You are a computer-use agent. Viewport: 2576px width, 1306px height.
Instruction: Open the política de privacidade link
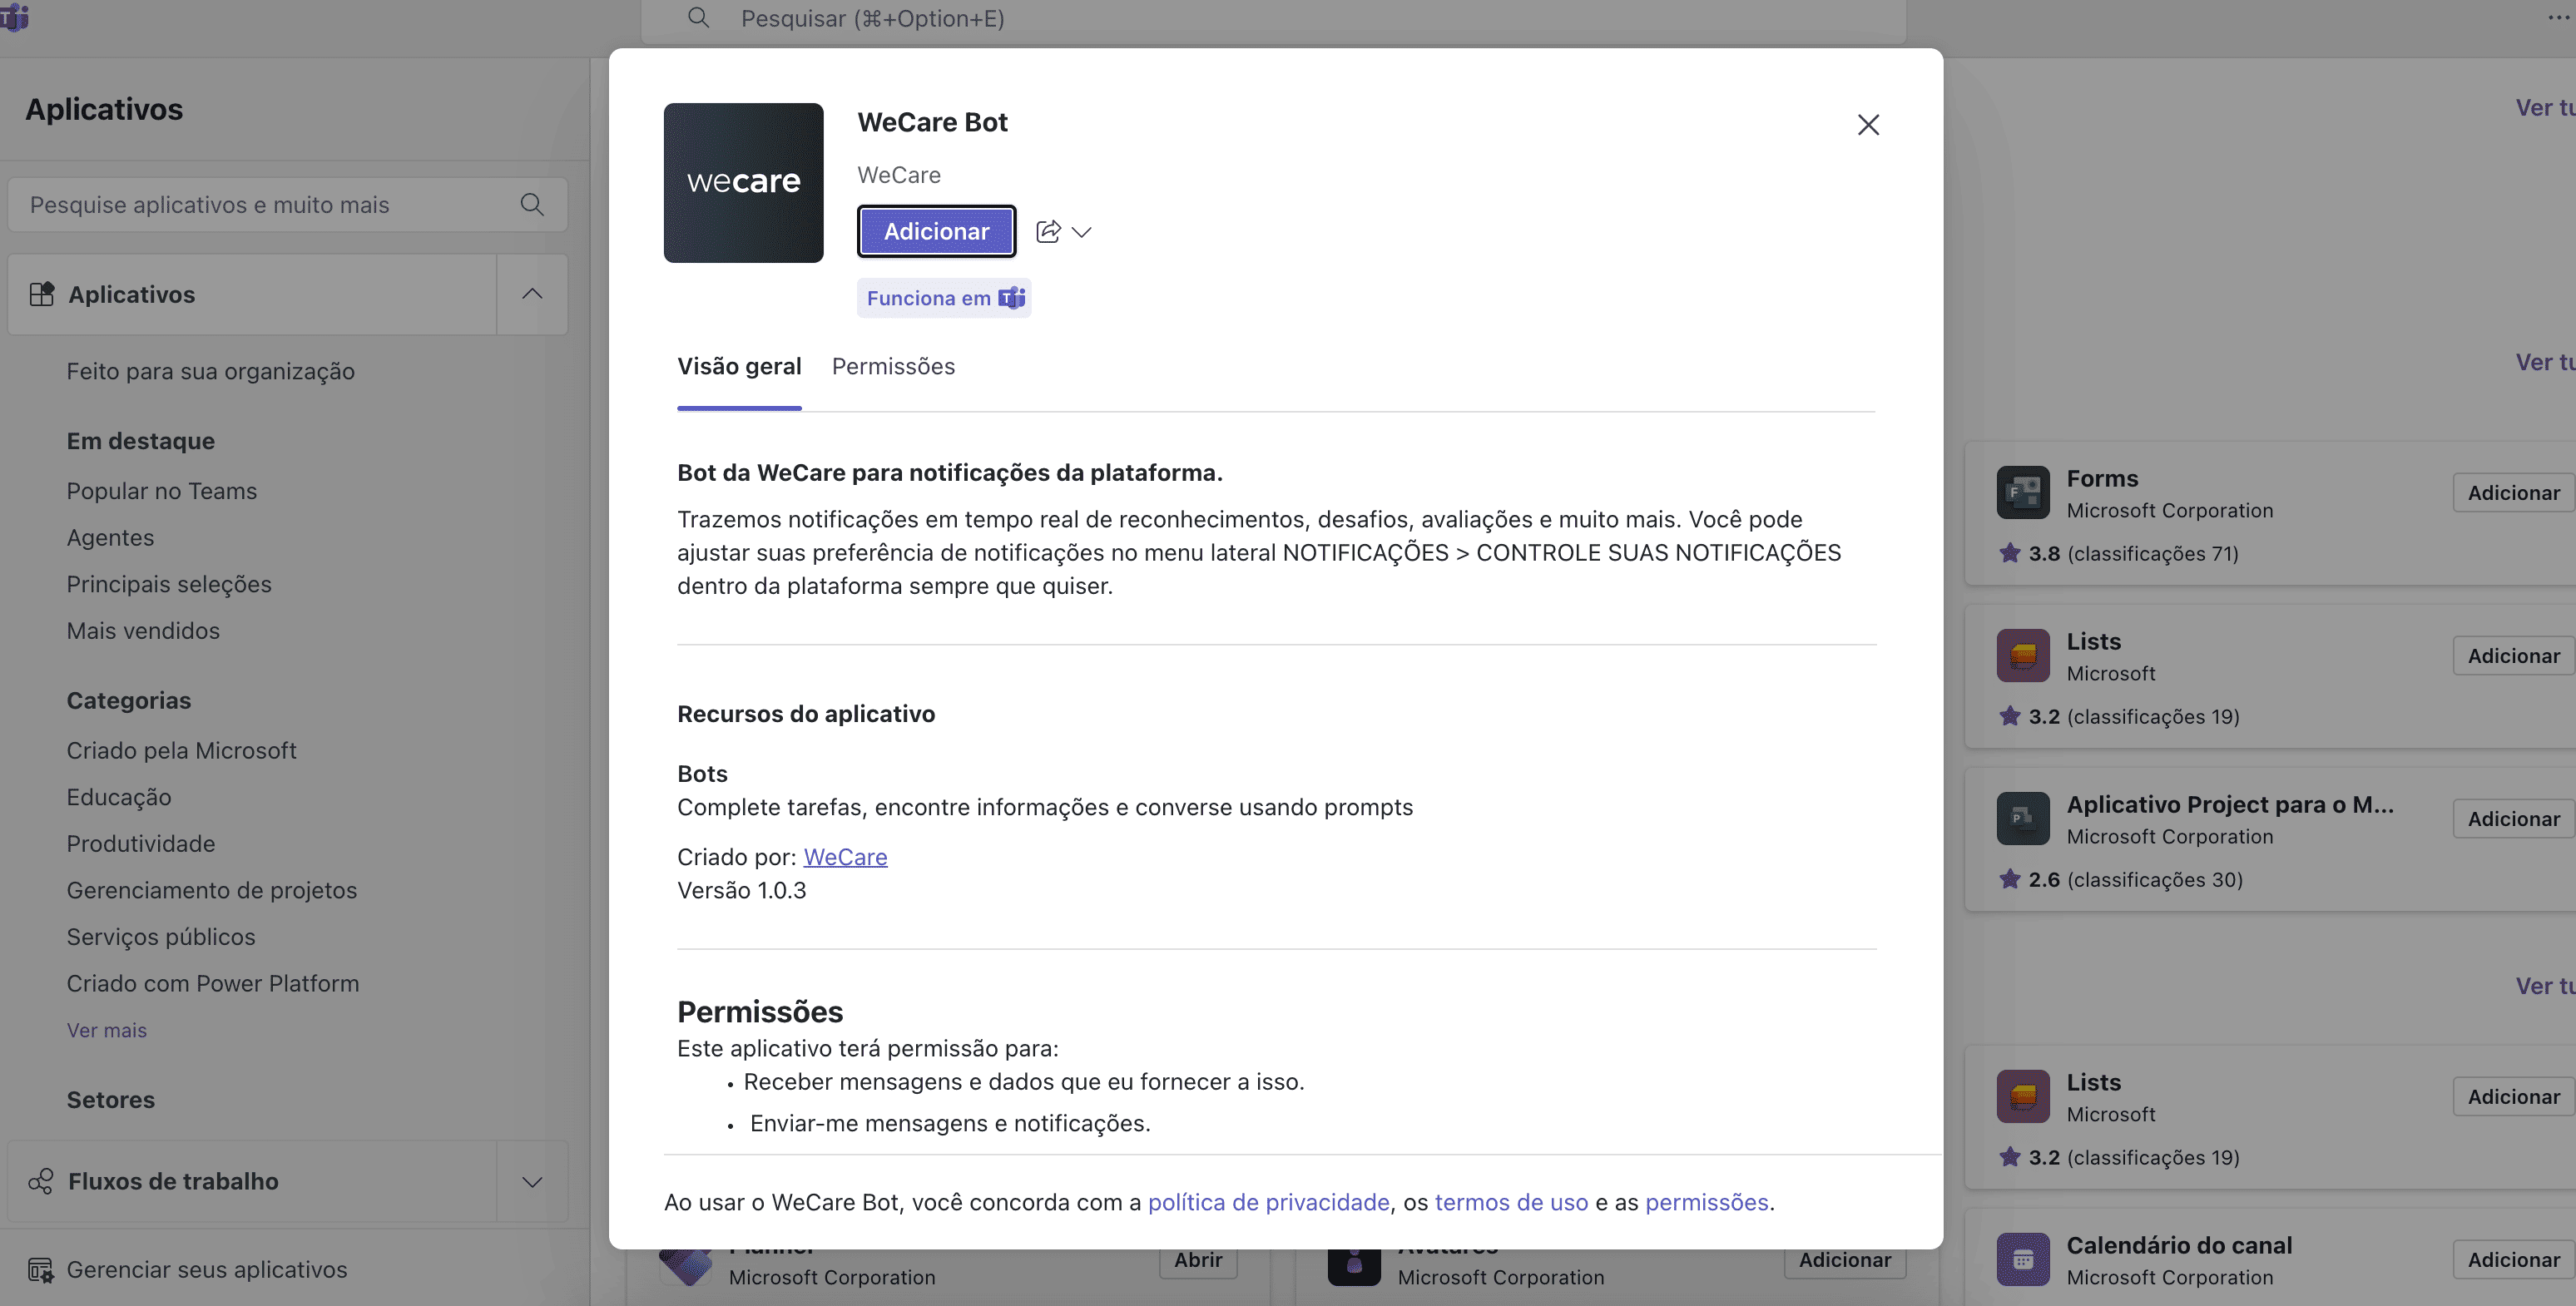(x=1268, y=1203)
